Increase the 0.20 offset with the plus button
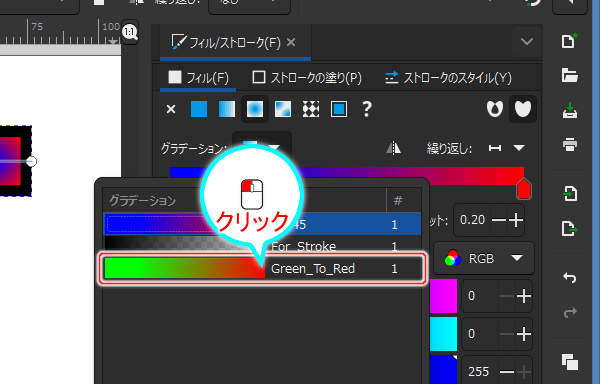Screen dimensions: 600x384 tap(515, 220)
